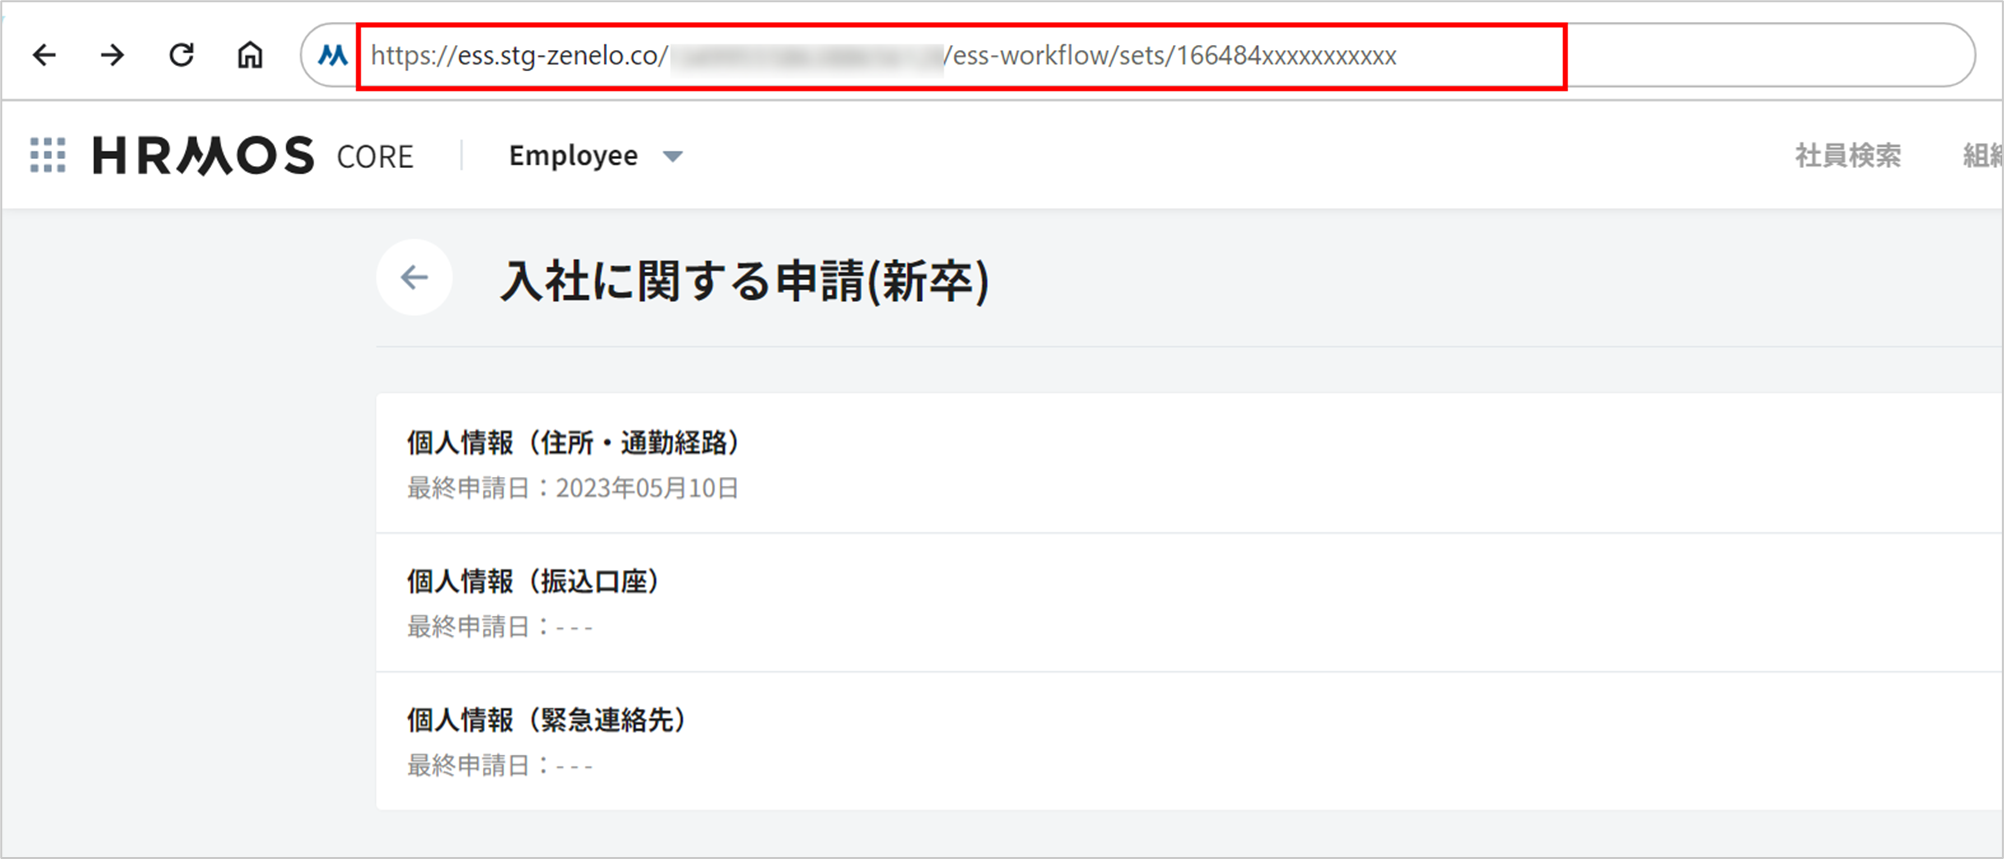Open the Employee role selector label

click(573, 156)
